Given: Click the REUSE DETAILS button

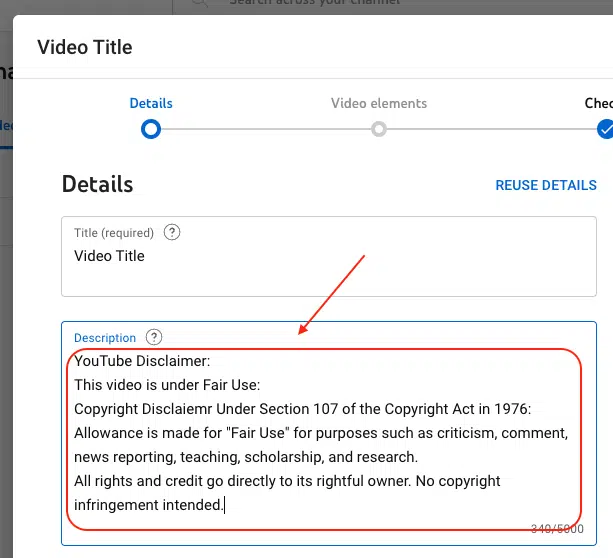Looking at the screenshot, I should click(x=546, y=185).
